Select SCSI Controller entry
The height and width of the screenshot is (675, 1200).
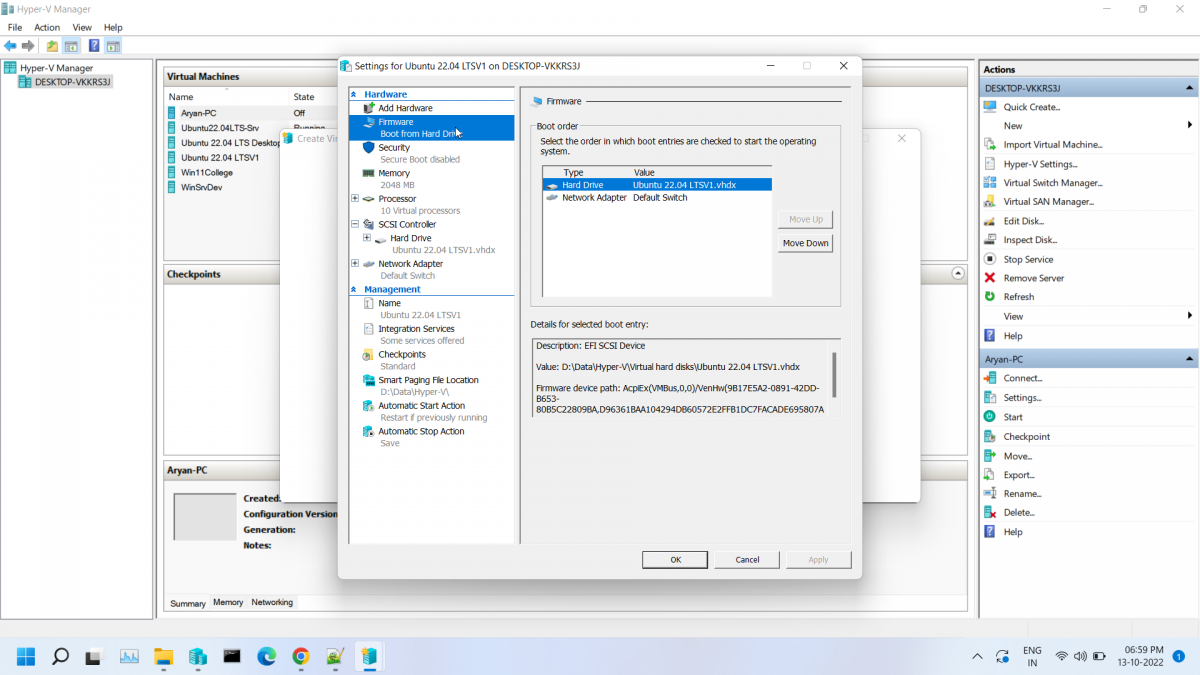coord(407,225)
